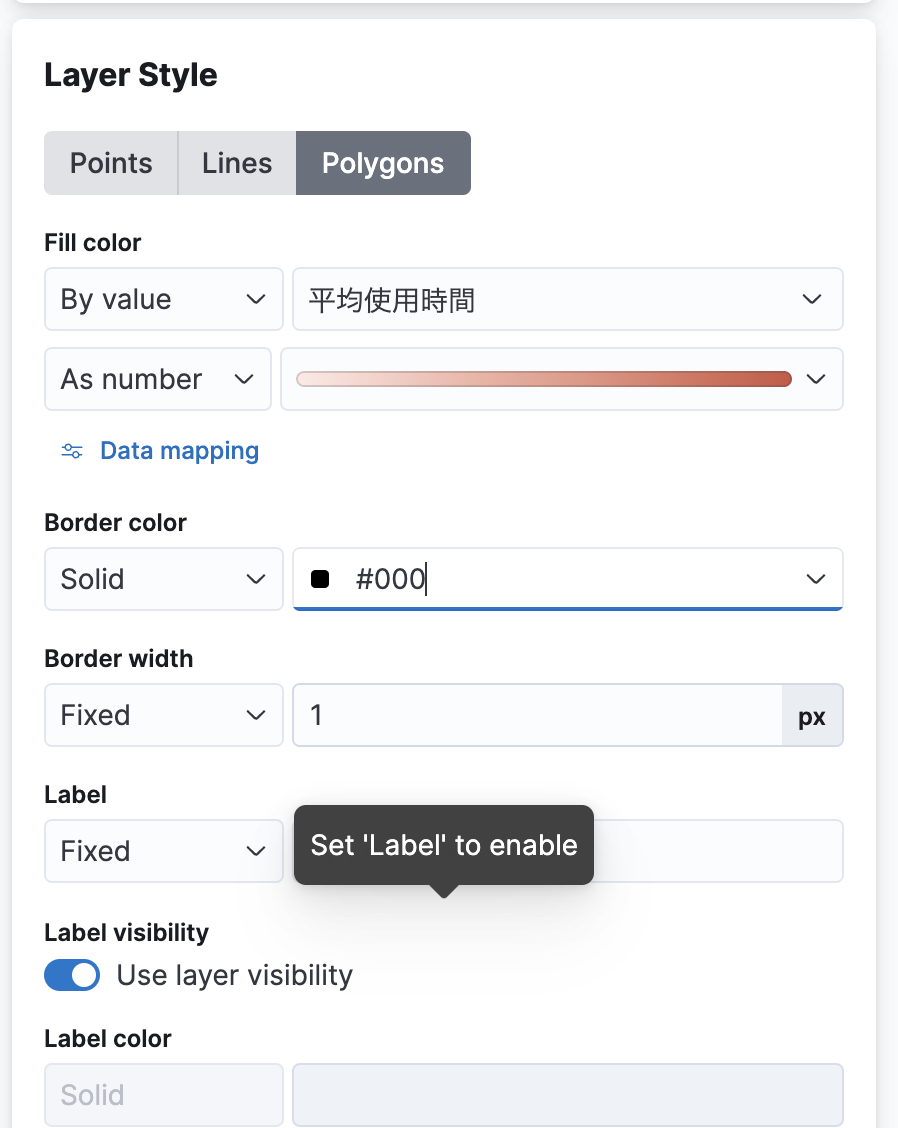Click the Use layer visibility label text
Image resolution: width=898 pixels, height=1128 pixels.
pyautogui.click(x=235, y=975)
